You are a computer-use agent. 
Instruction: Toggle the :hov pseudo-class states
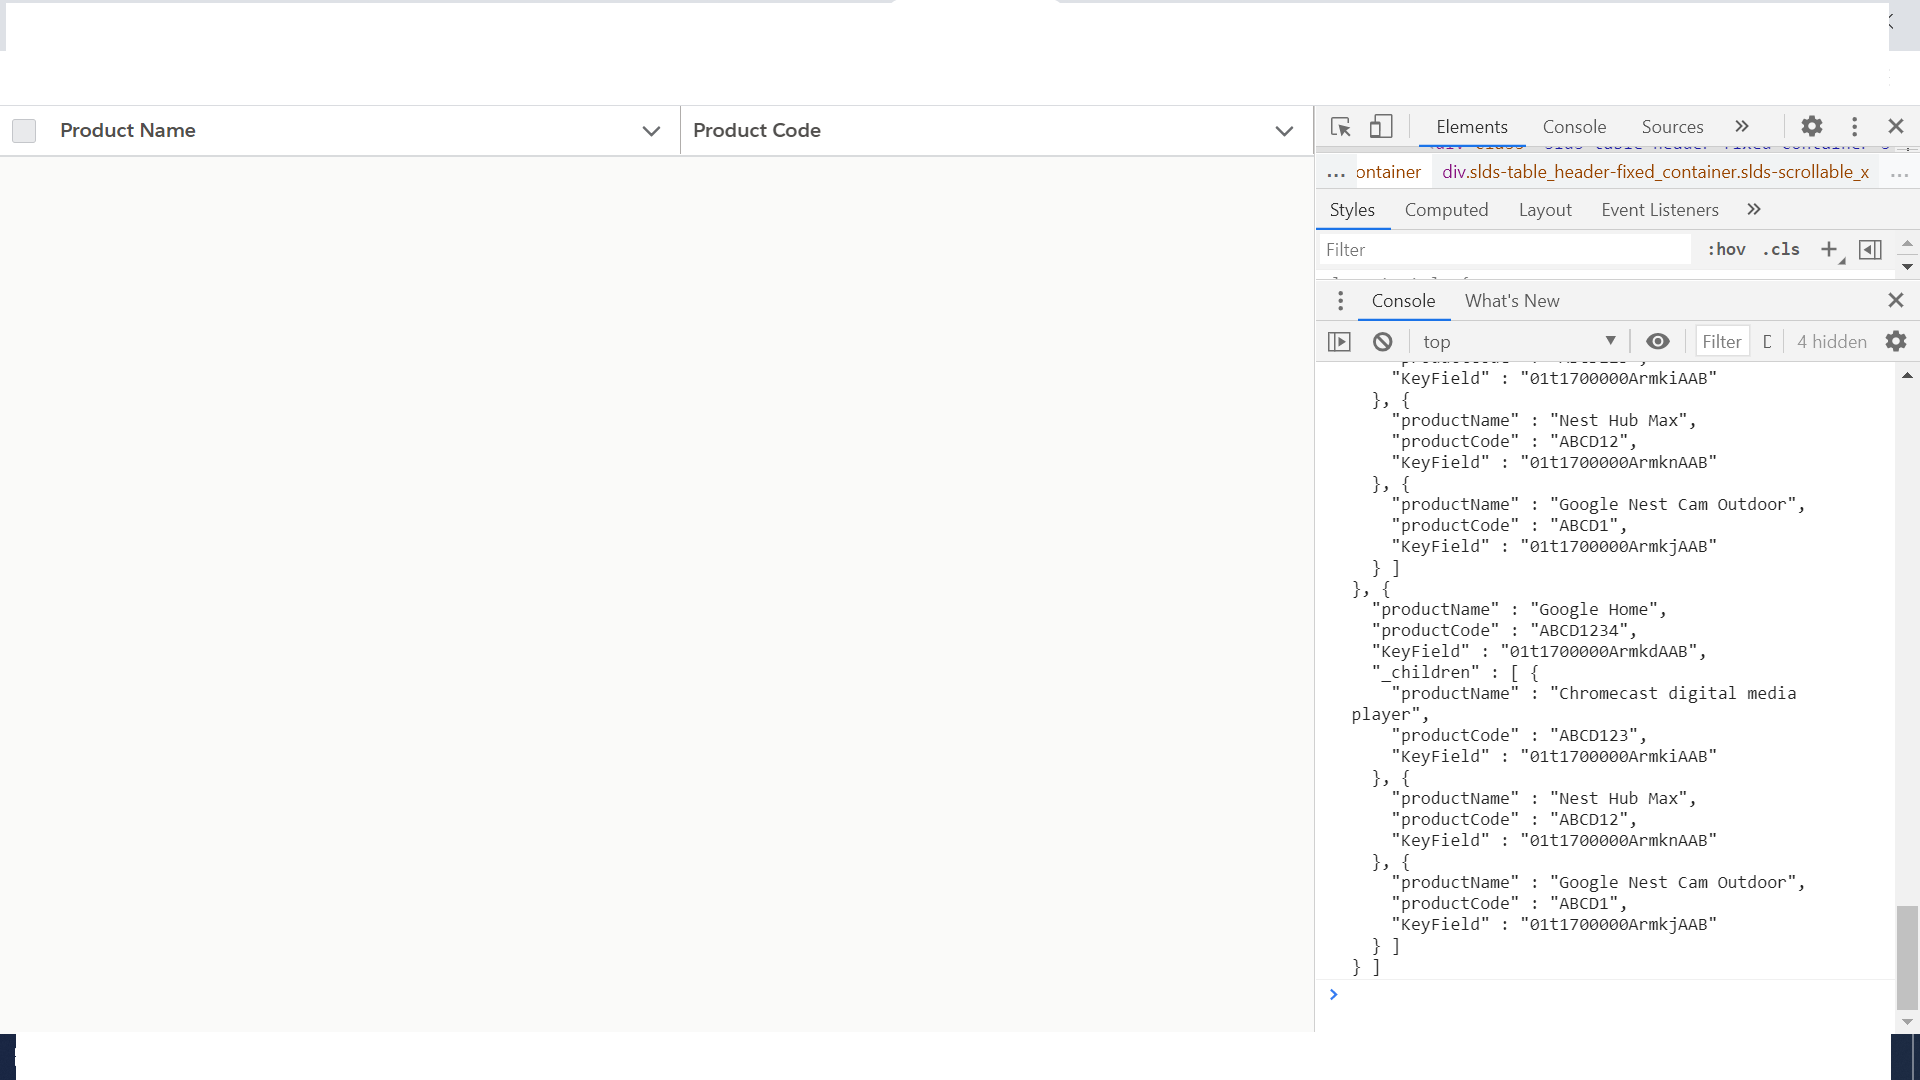[1726, 249]
